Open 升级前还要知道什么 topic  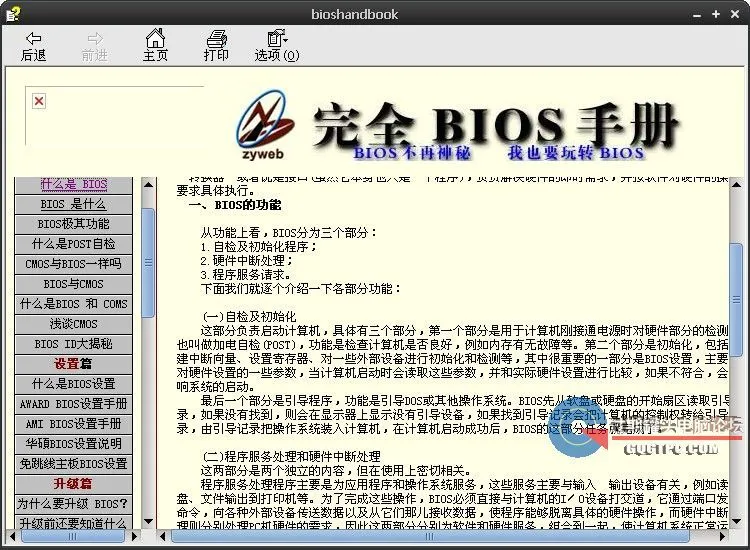point(74,523)
